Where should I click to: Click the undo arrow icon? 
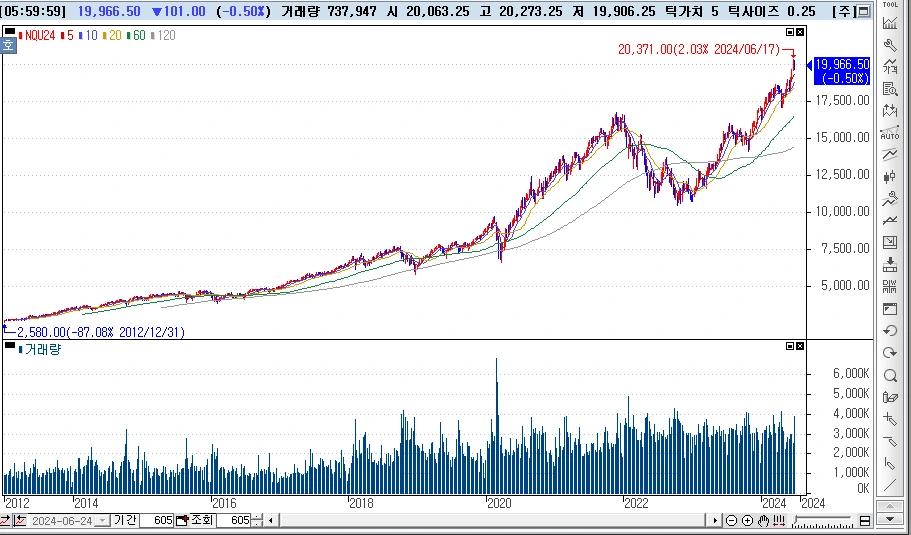coord(890,331)
